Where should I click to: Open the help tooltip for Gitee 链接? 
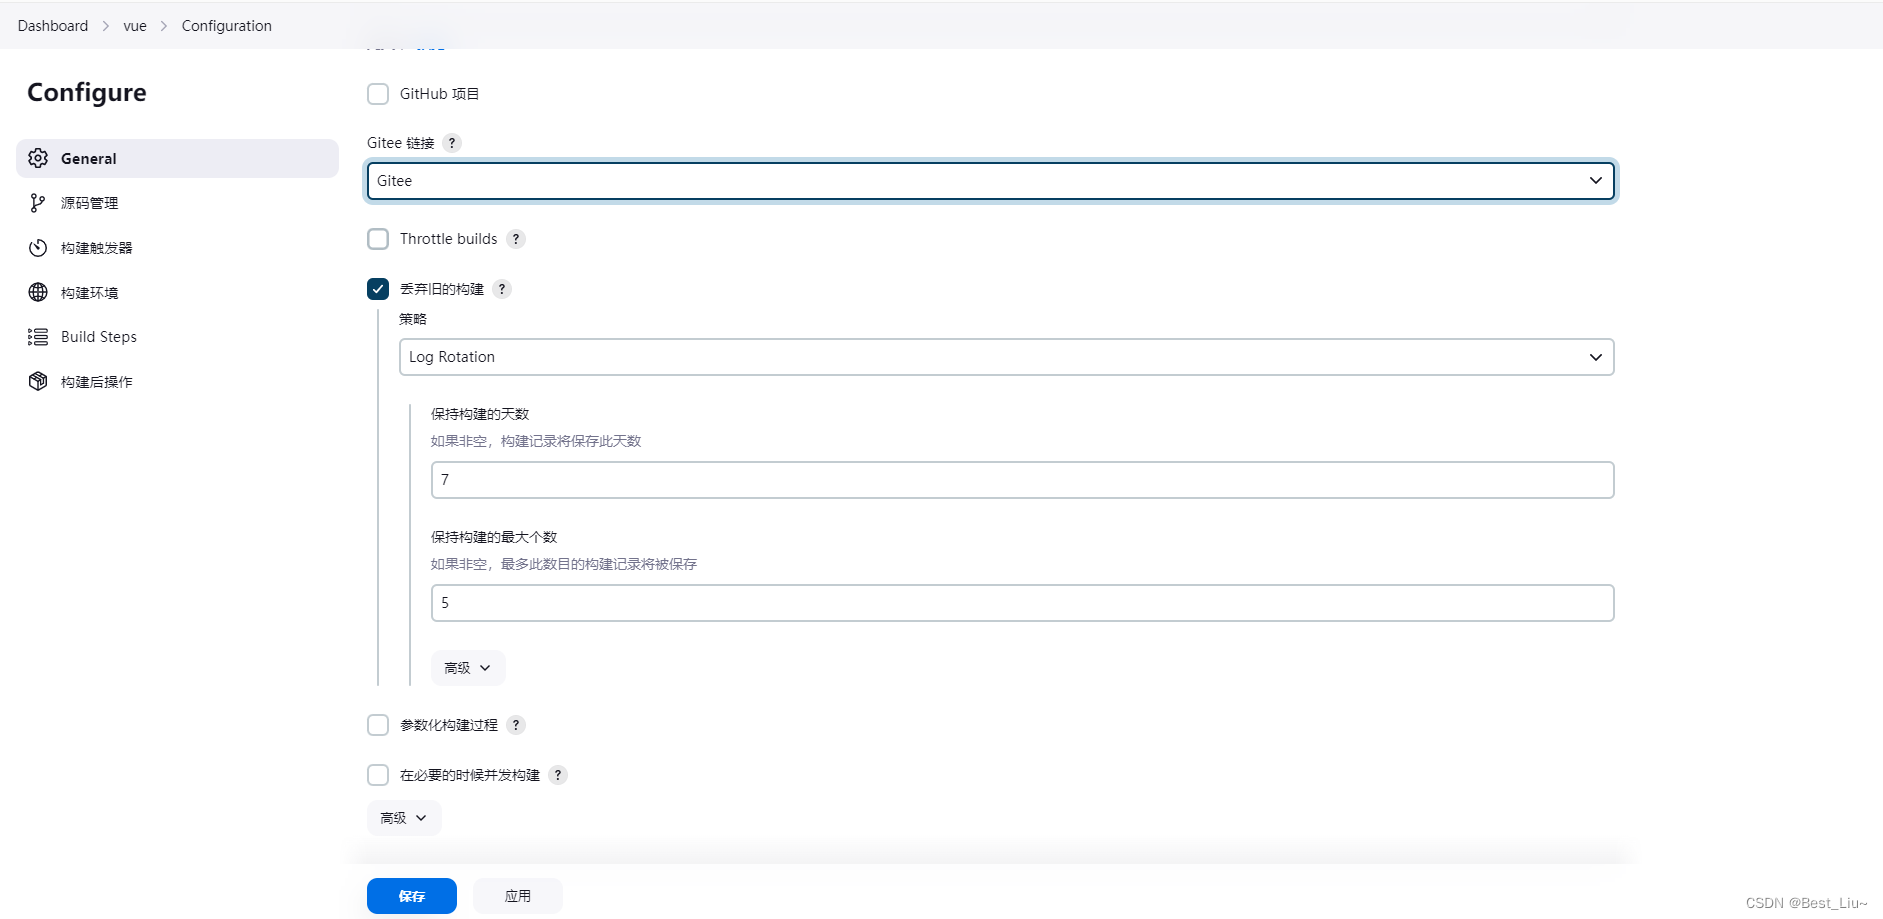[x=452, y=143]
